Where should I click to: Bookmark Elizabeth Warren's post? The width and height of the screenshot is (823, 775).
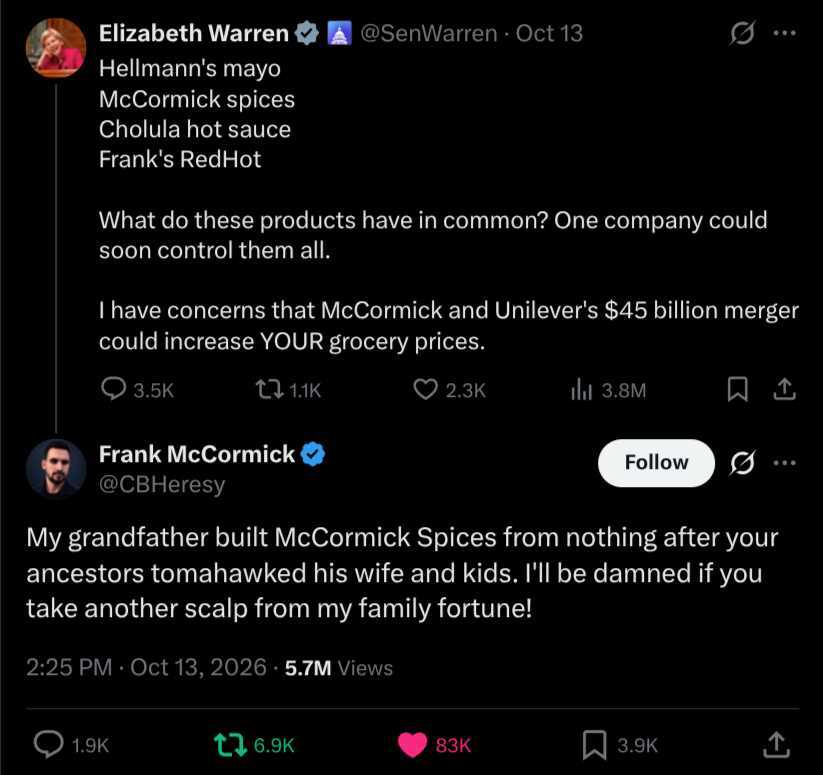(x=737, y=389)
